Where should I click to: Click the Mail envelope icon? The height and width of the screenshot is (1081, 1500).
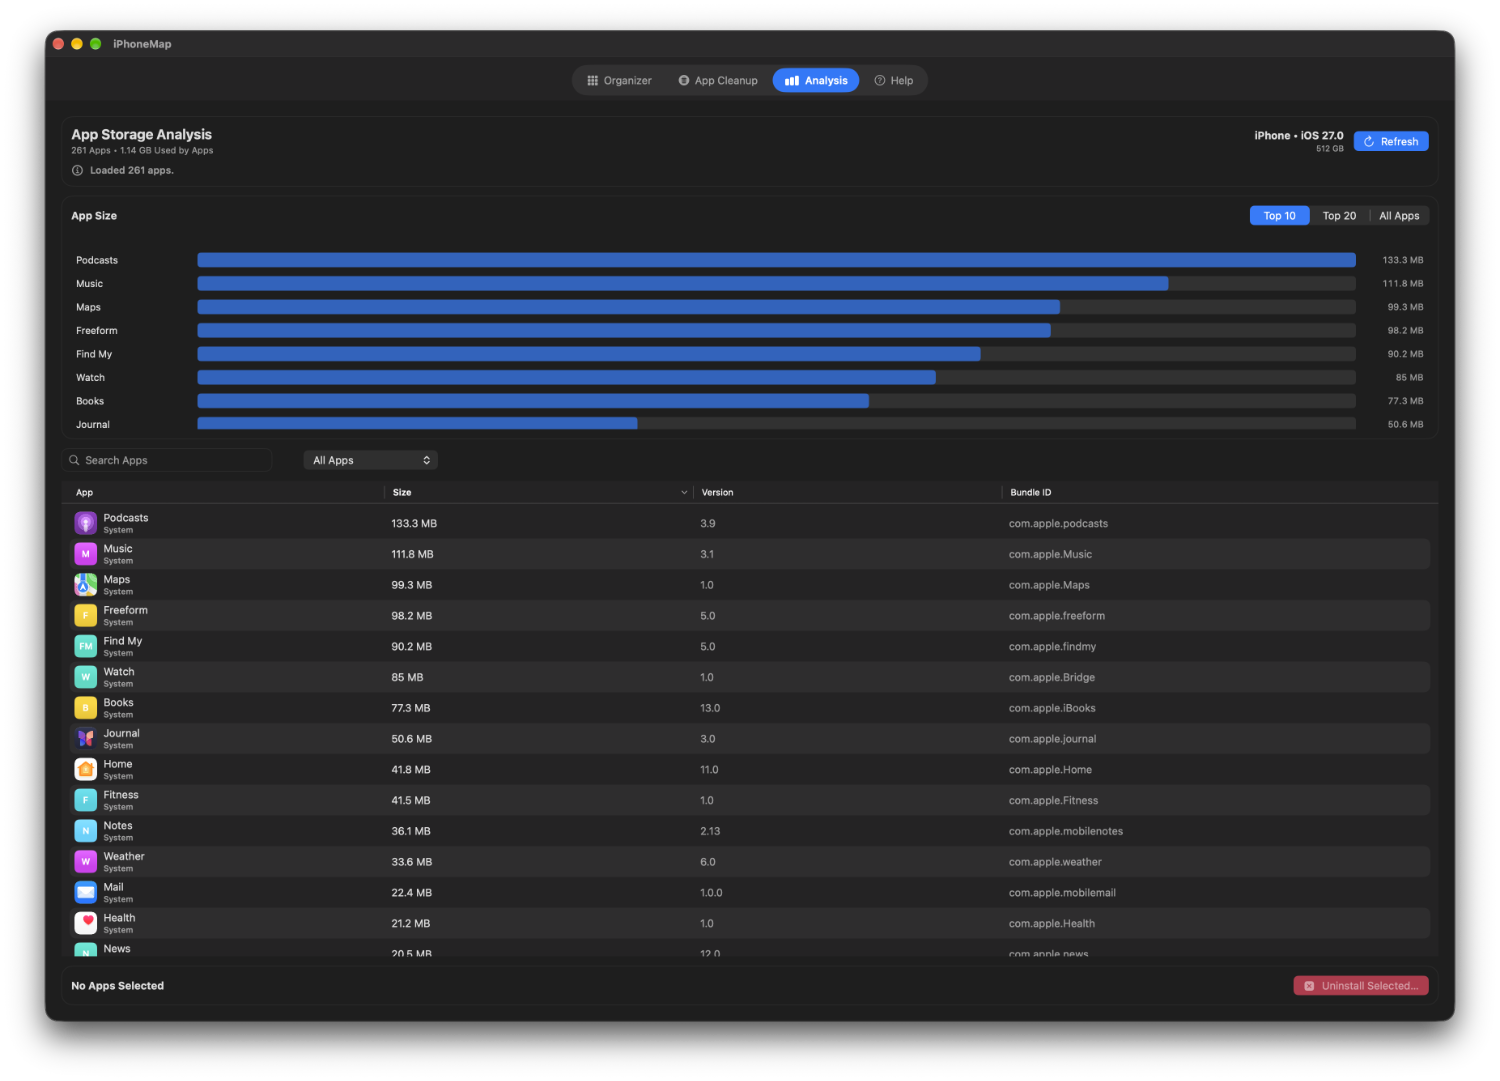86,892
